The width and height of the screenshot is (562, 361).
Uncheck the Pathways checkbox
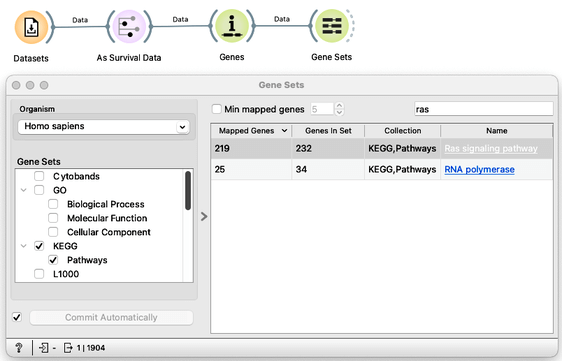pyautogui.click(x=53, y=260)
